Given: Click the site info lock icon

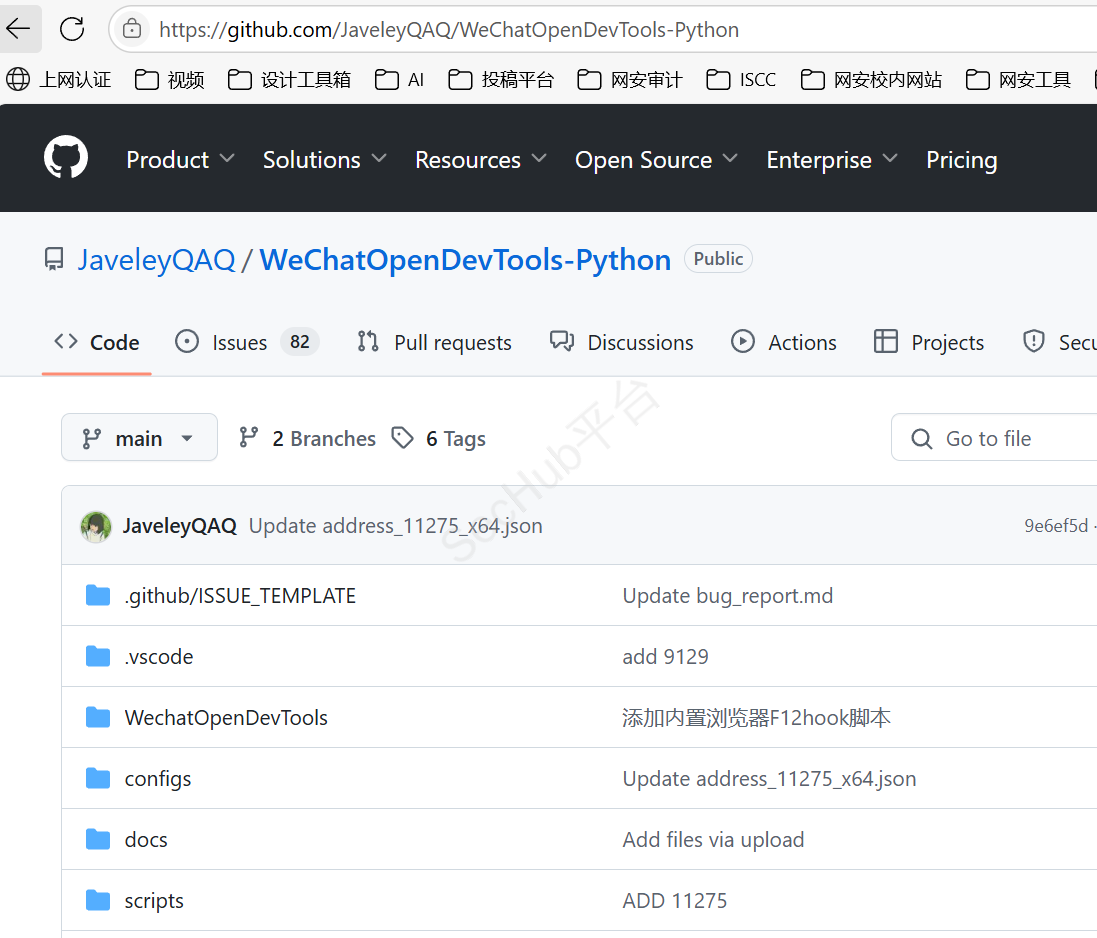Looking at the screenshot, I should (132, 30).
